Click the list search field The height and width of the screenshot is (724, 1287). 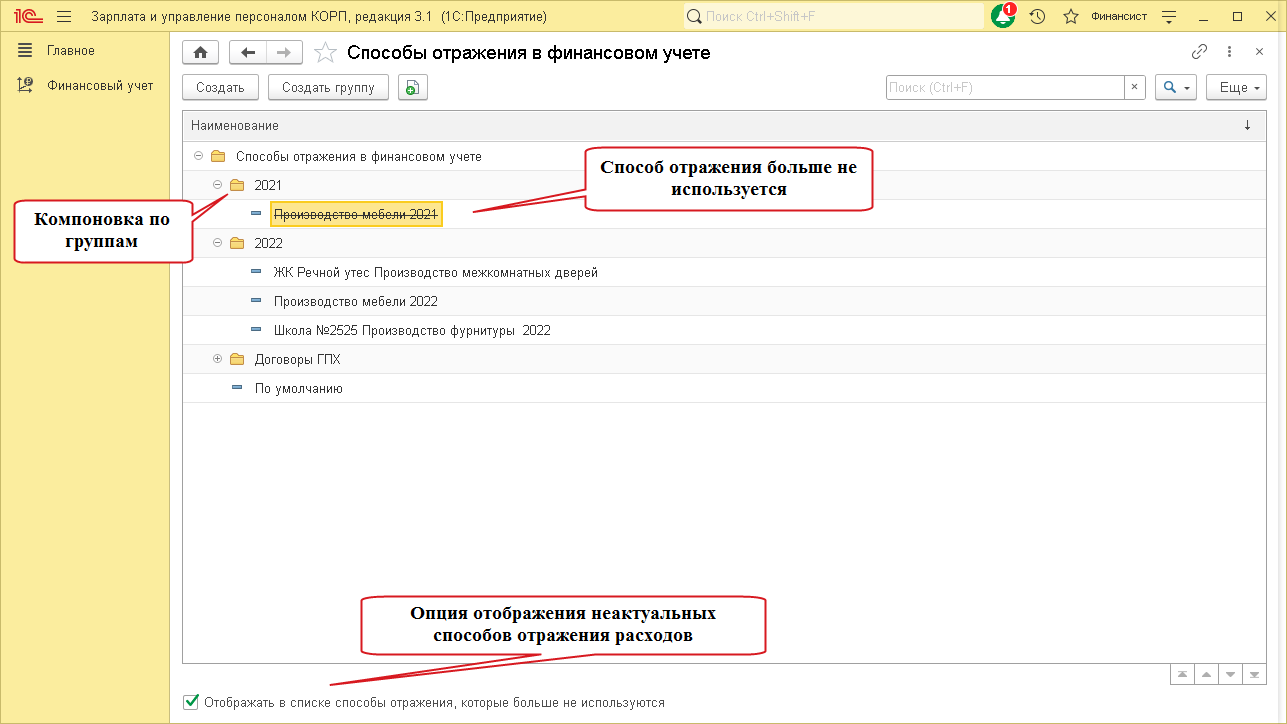(x=1004, y=88)
